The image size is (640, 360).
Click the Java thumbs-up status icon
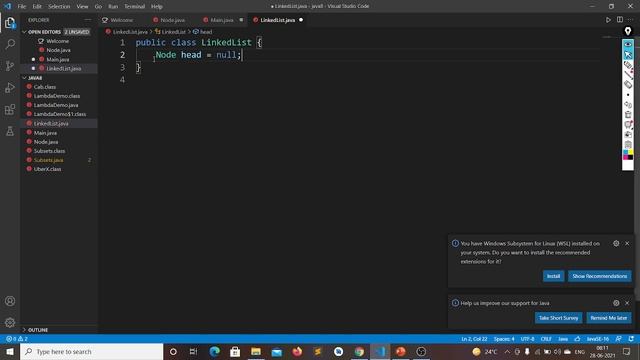point(577,339)
